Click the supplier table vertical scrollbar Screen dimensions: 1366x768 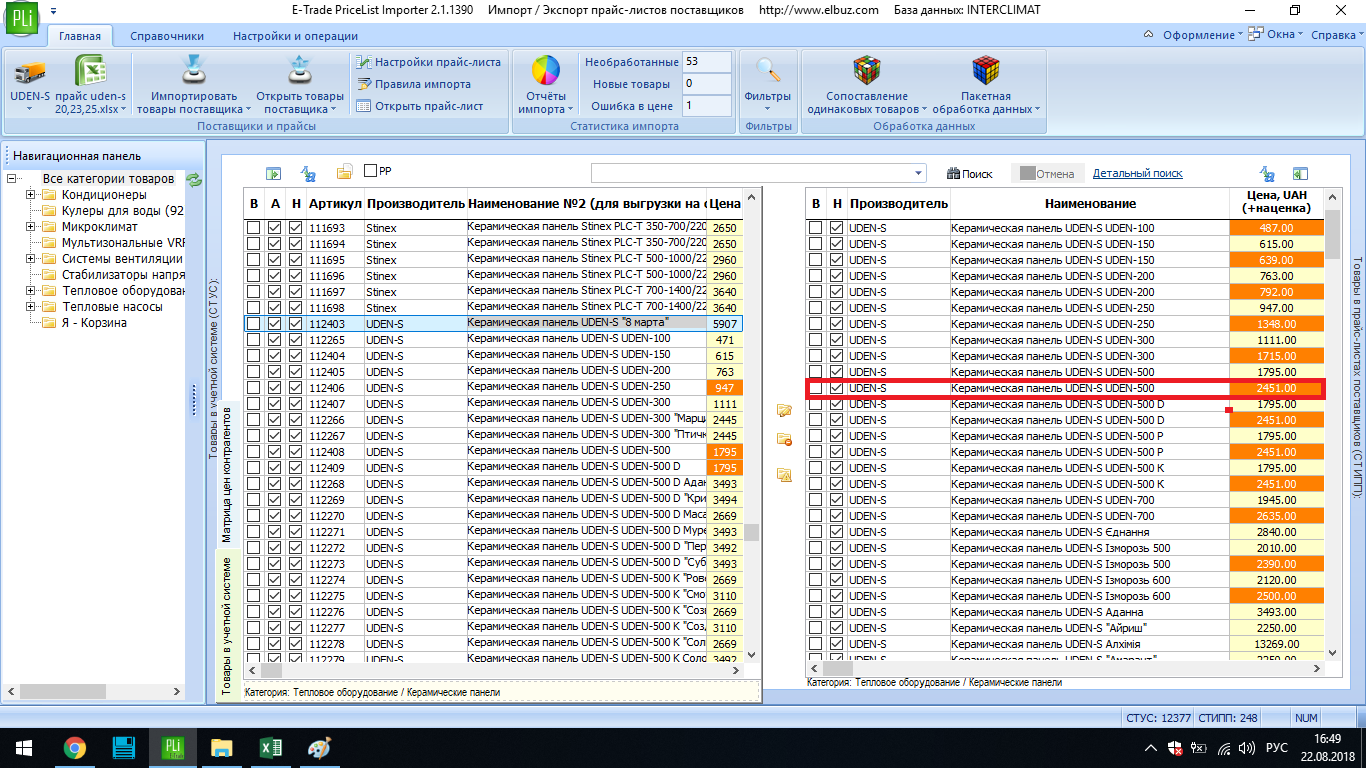pos(1332,427)
